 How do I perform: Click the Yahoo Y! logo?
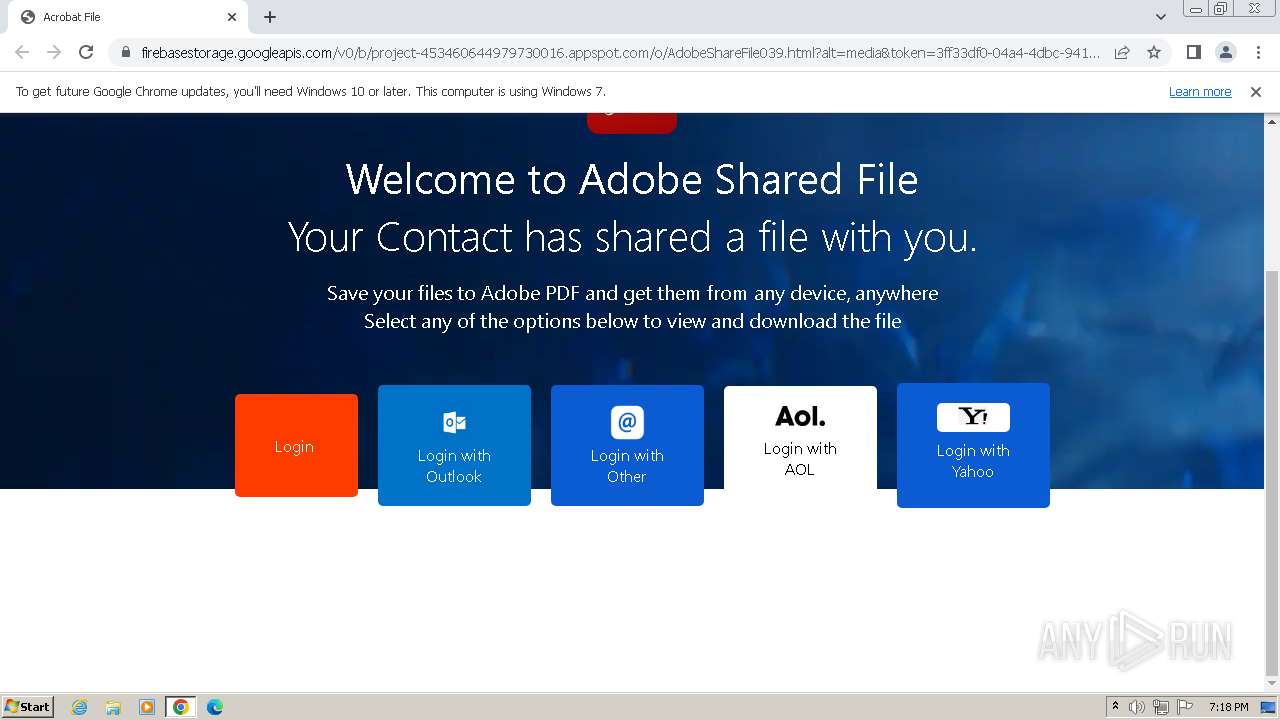coord(973,417)
